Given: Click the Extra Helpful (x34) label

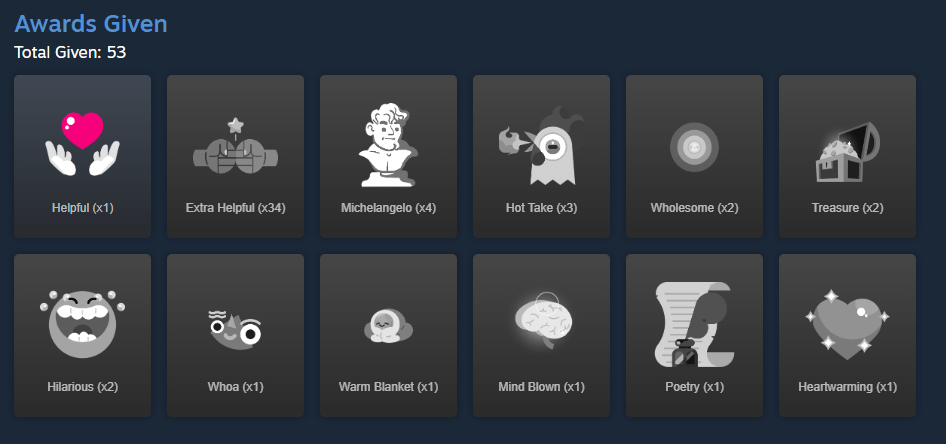Looking at the screenshot, I should pyautogui.click(x=235, y=208).
